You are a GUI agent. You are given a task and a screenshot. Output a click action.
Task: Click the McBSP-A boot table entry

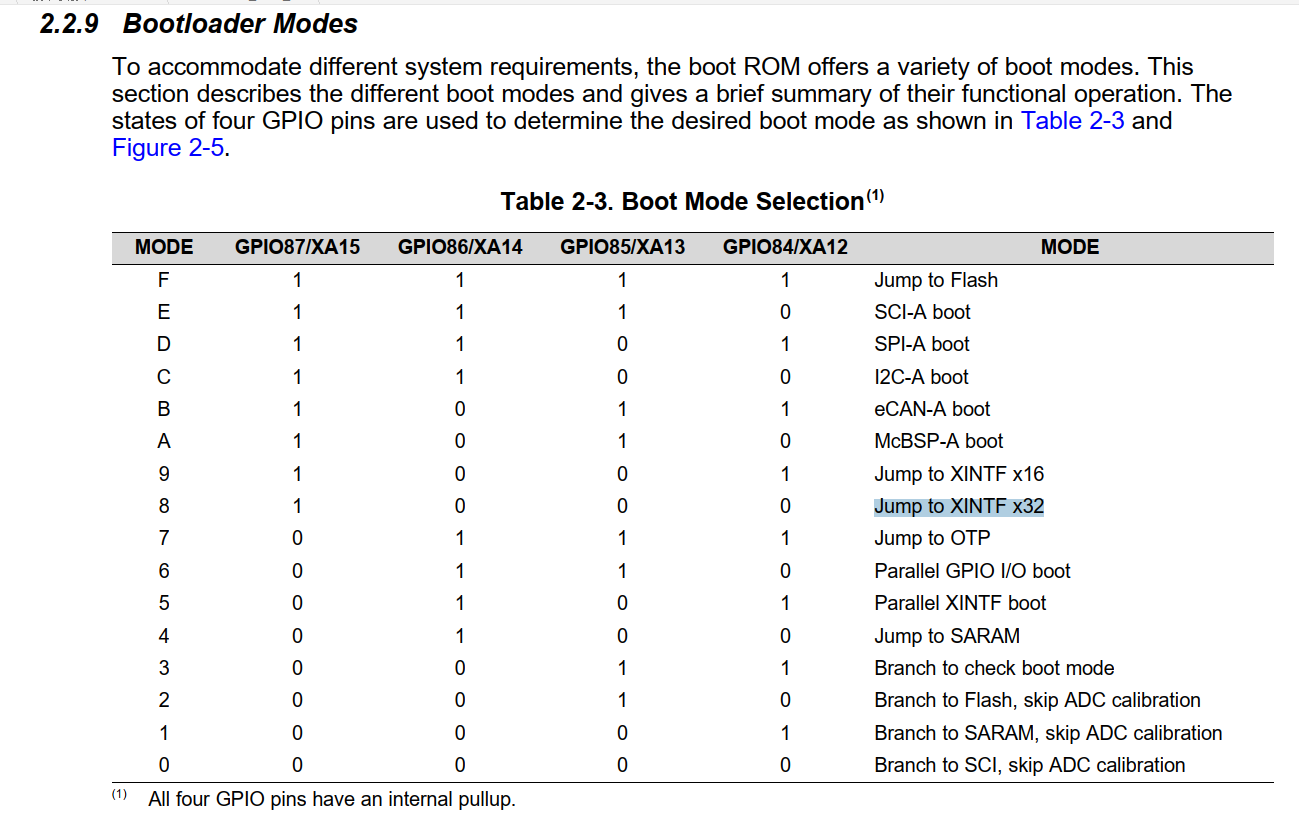click(x=938, y=441)
